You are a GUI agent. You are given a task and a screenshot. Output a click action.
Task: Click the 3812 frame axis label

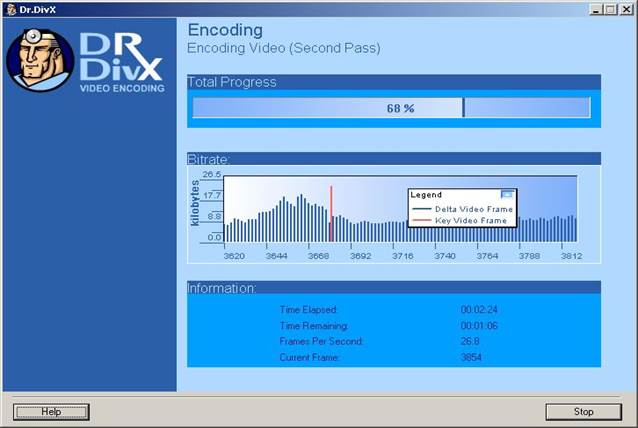[571, 256]
